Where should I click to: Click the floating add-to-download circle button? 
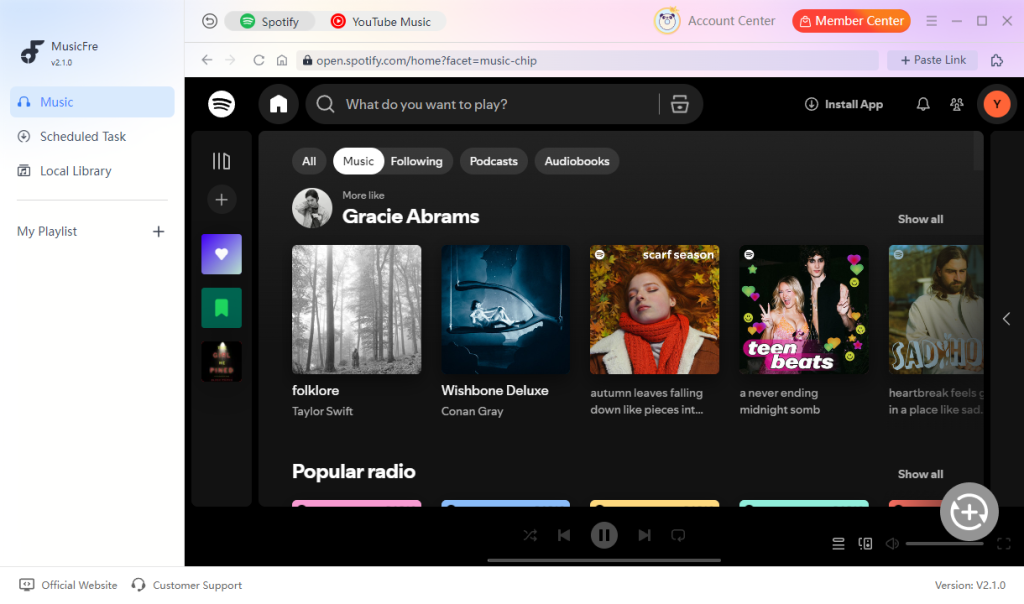tap(968, 511)
